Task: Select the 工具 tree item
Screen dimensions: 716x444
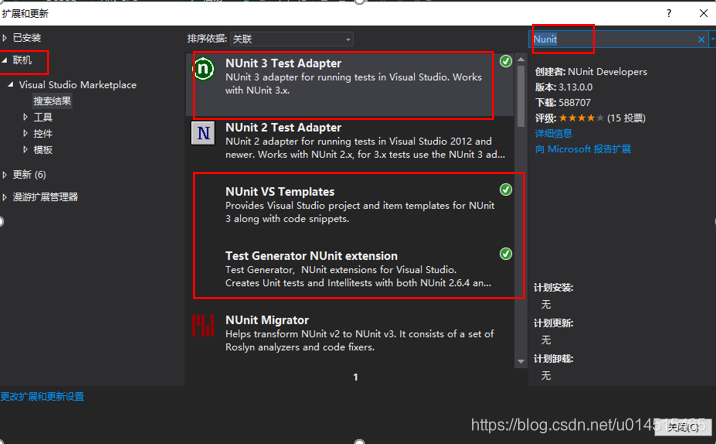Action: (x=43, y=117)
